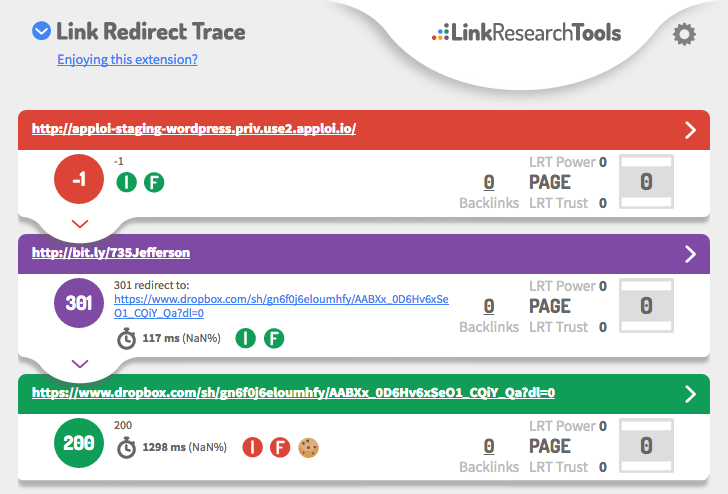Click the grey 0 score box in dropbox 200 row
This screenshot has height=494, width=728.
point(646,446)
